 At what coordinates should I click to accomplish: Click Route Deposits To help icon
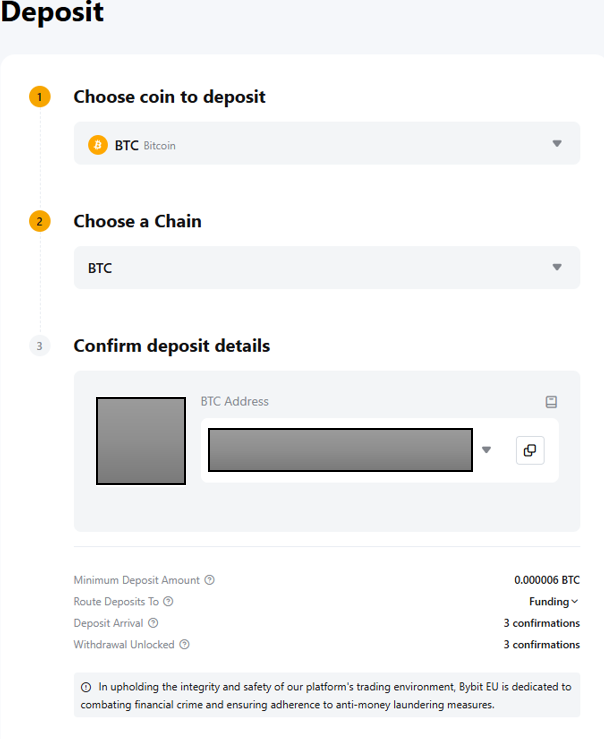(x=169, y=601)
